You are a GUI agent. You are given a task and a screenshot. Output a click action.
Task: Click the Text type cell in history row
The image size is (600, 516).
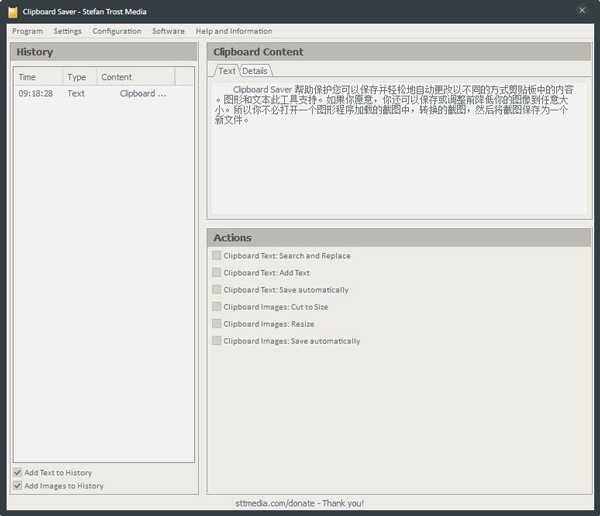tap(76, 93)
